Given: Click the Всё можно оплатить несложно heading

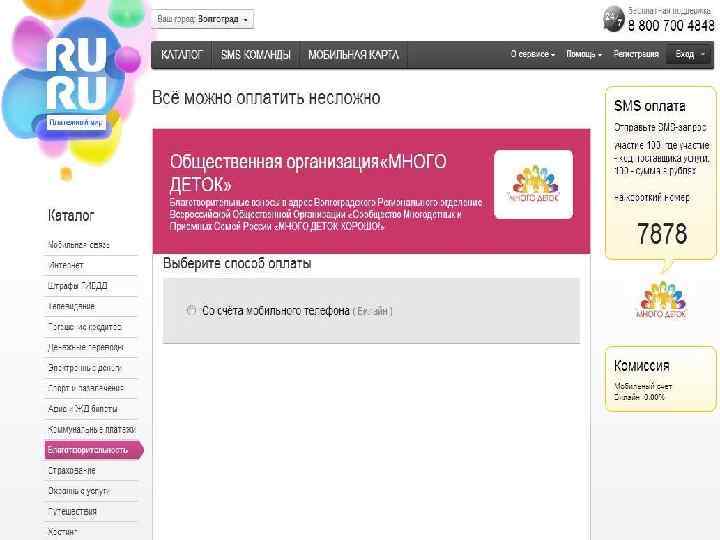Looking at the screenshot, I should [266, 98].
